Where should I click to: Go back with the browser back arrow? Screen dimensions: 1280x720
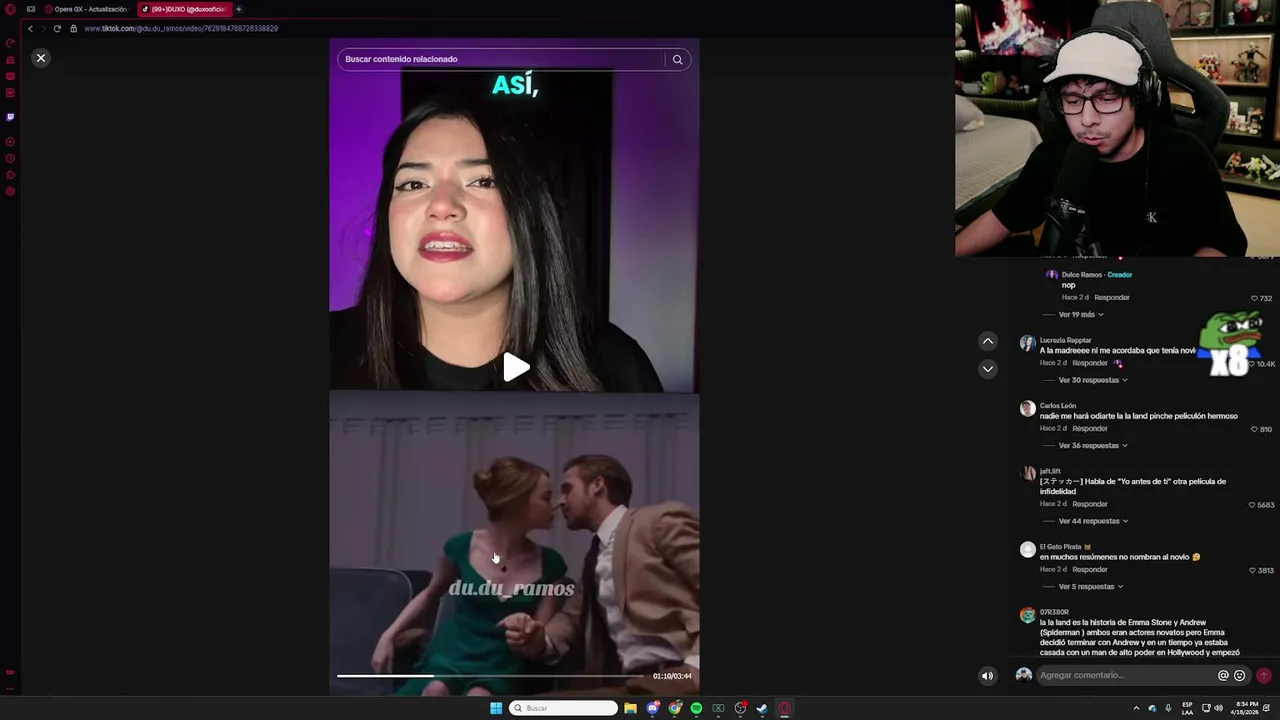coord(30,28)
